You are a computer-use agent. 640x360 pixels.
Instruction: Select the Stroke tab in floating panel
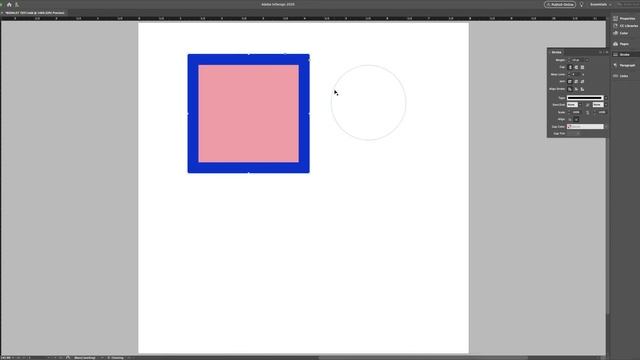click(x=556, y=52)
